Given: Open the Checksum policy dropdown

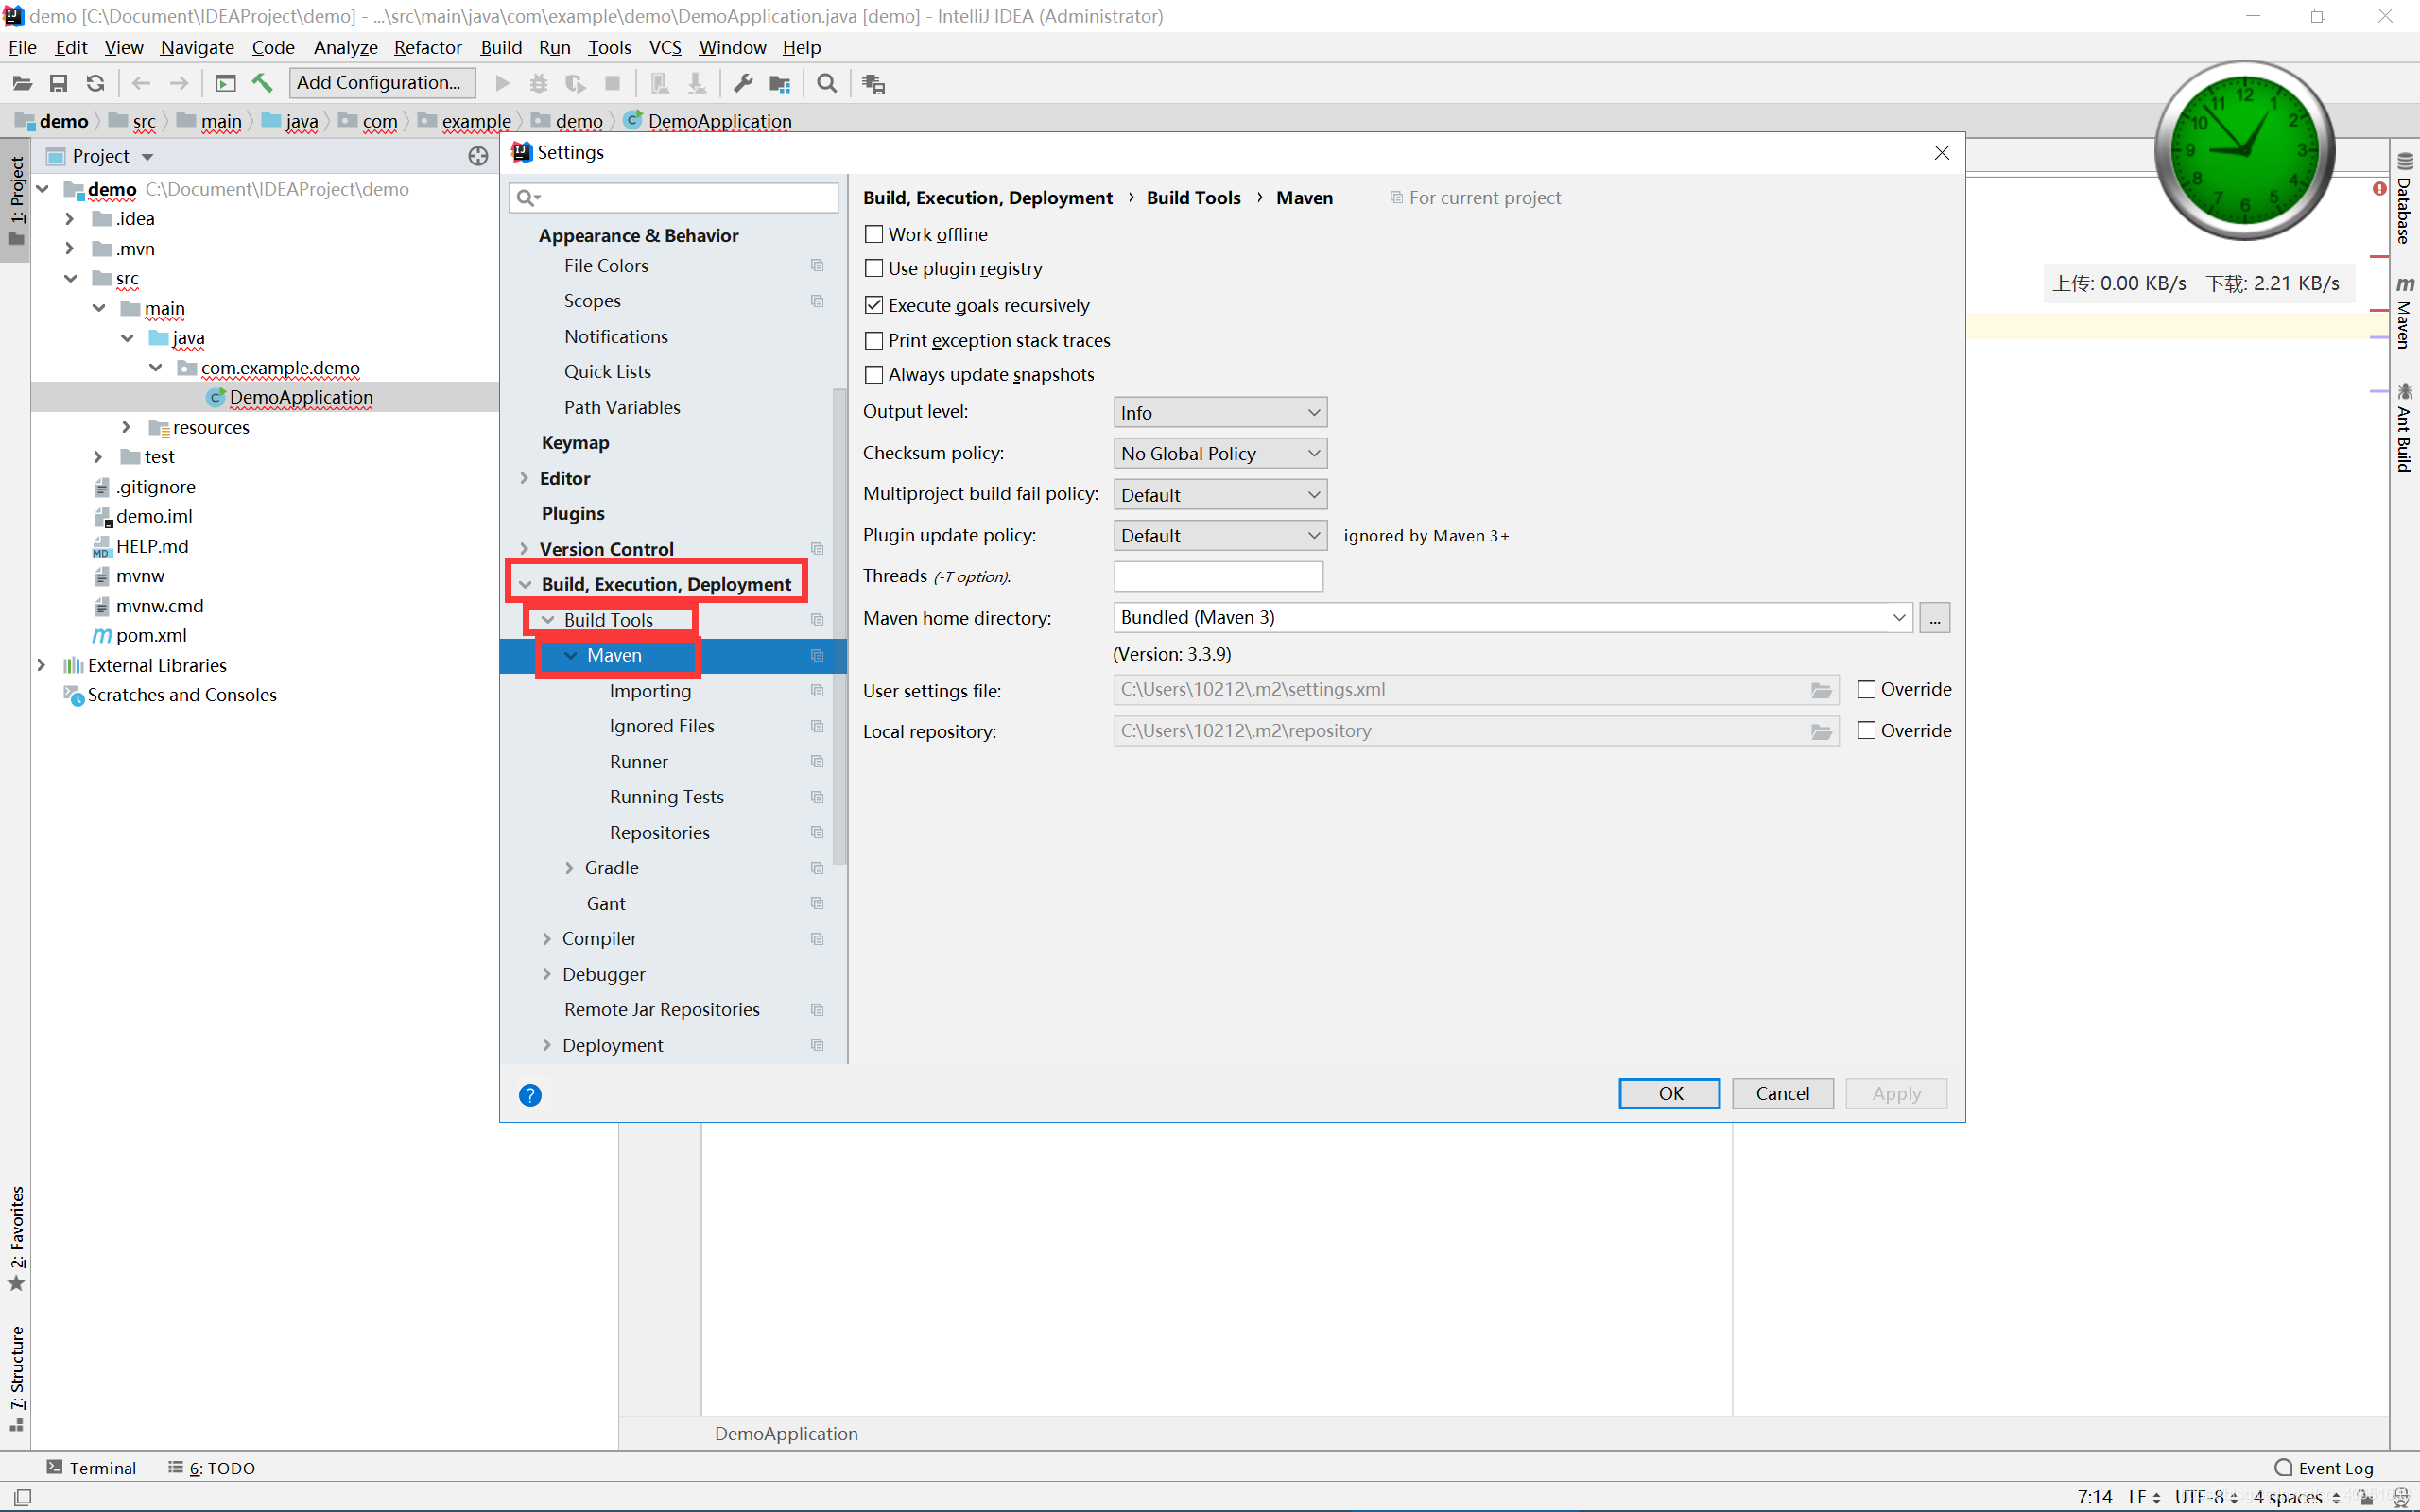Looking at the screenshot, I should pos(1220,453).
